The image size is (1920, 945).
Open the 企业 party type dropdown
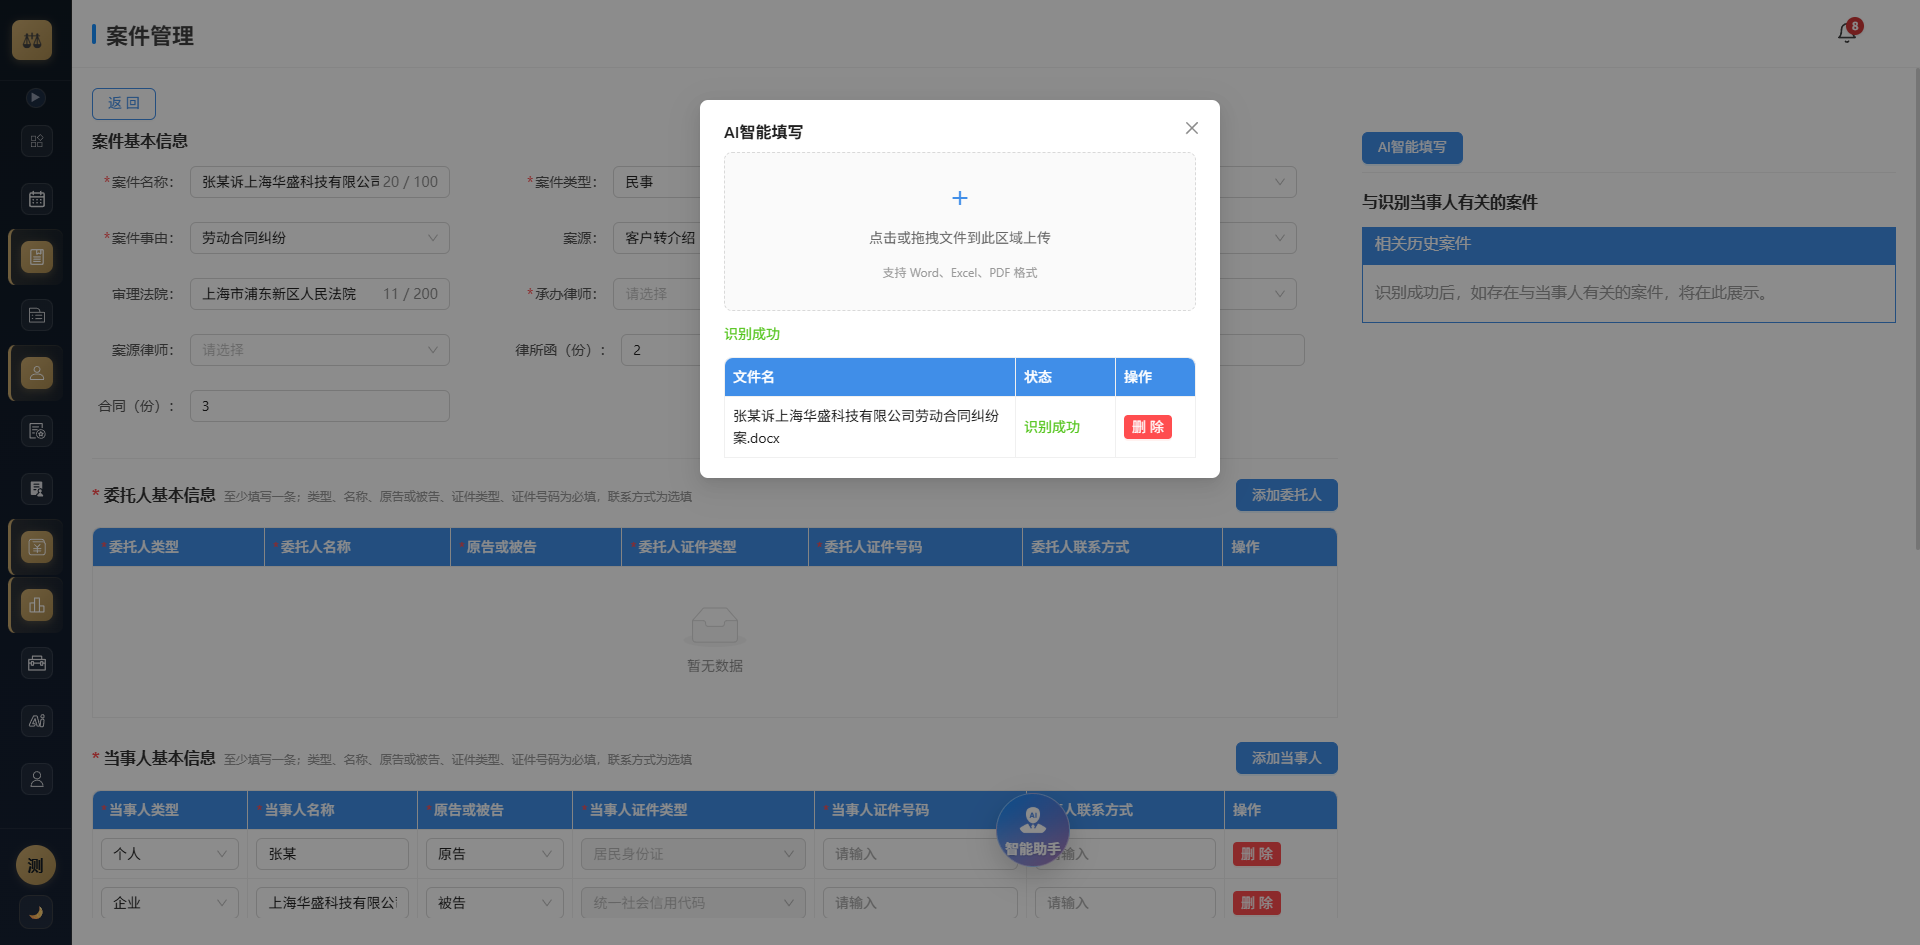pyautogui.click(x=170, y=903)
